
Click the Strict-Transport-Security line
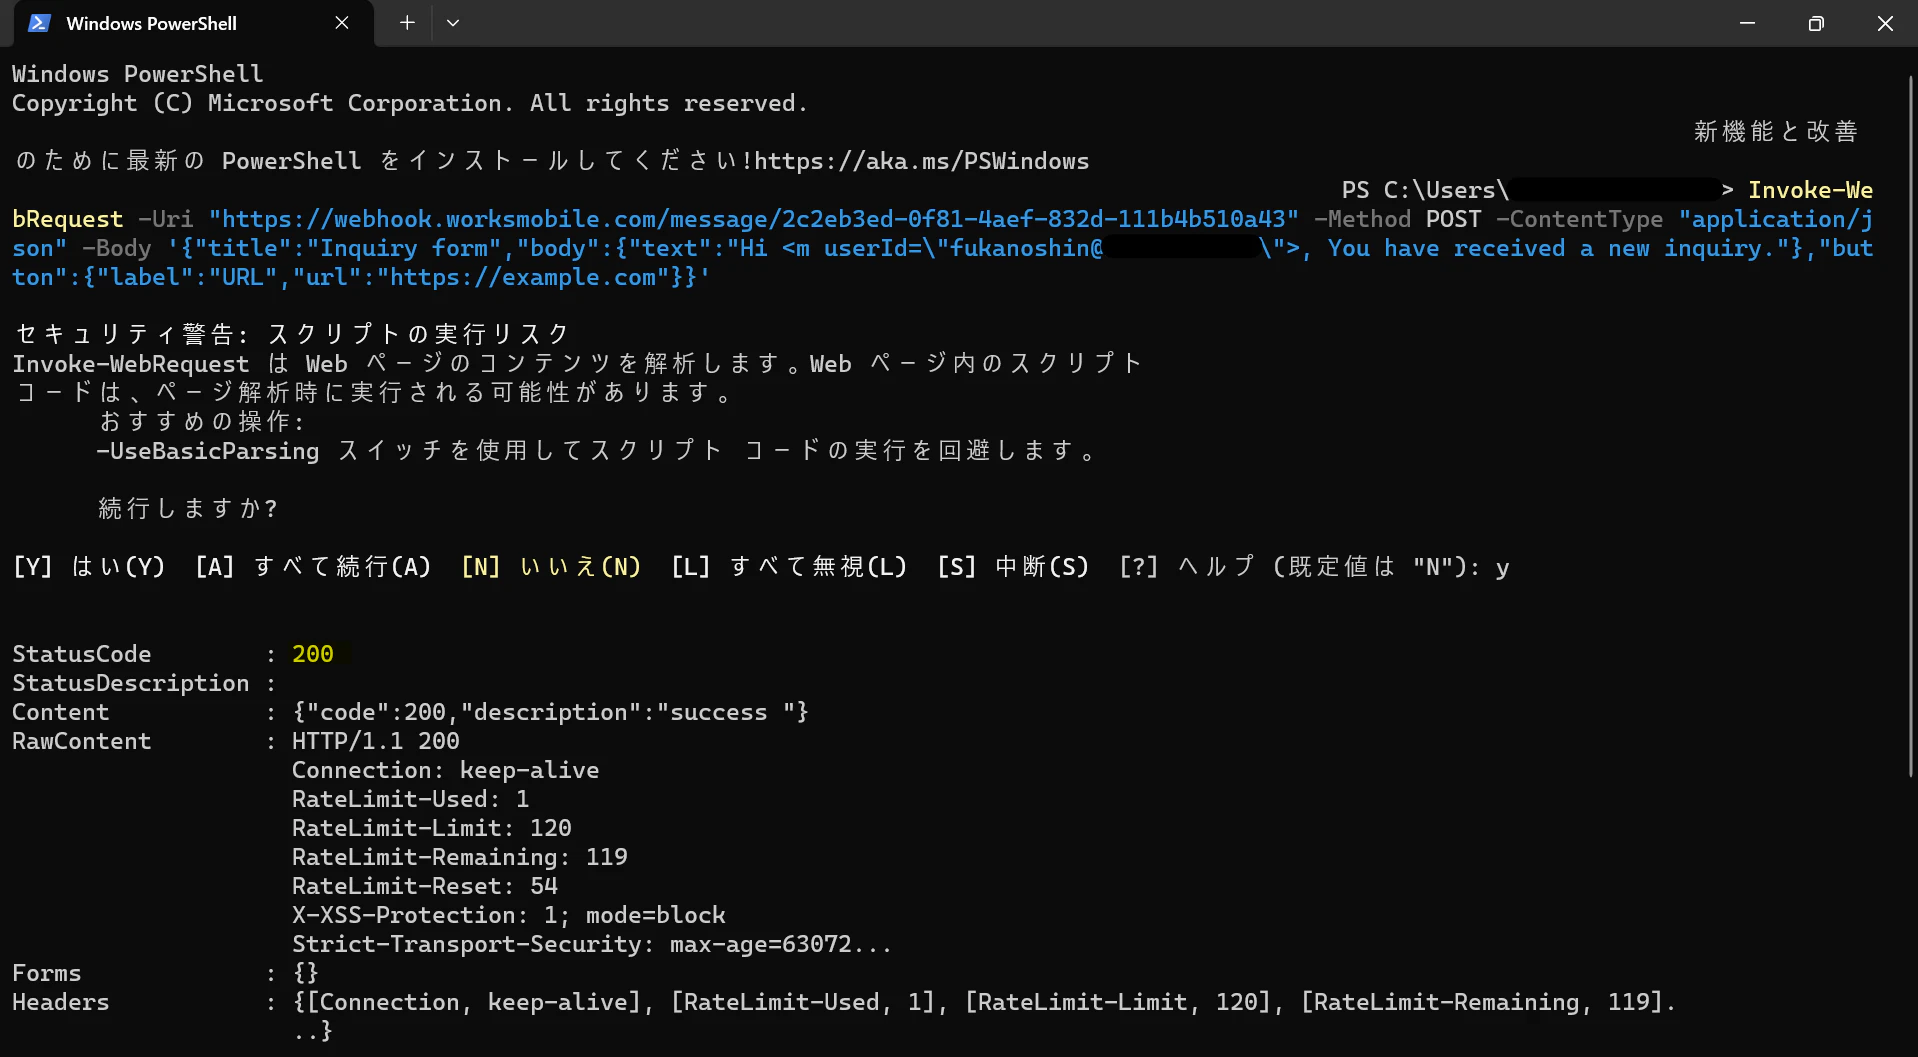592,944
